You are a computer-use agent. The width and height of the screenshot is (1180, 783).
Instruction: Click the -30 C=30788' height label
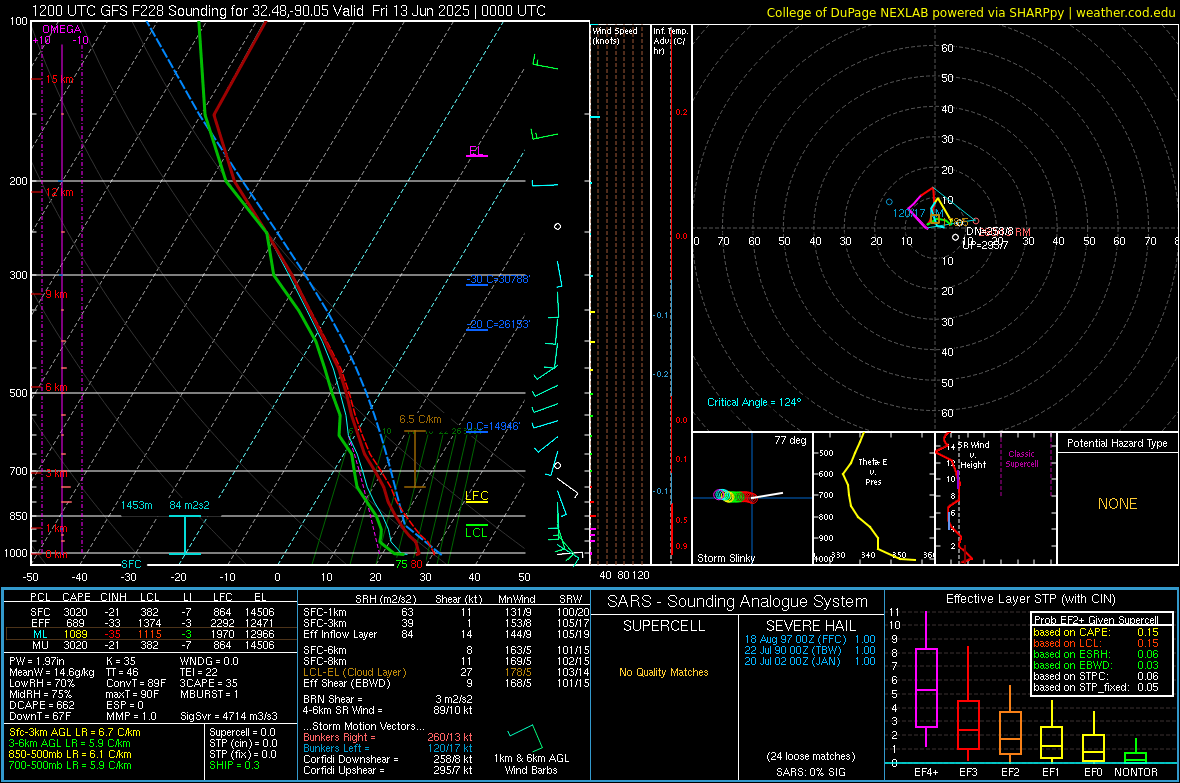tap(498, 279)
